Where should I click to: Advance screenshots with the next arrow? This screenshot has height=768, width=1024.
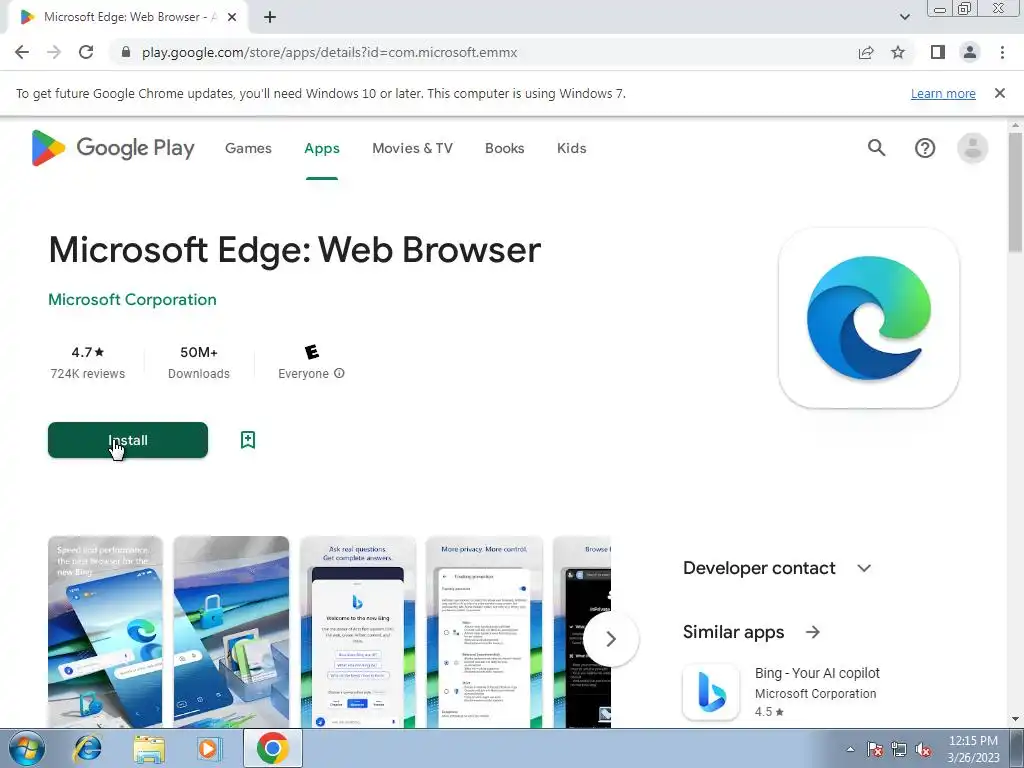[611, 639]
